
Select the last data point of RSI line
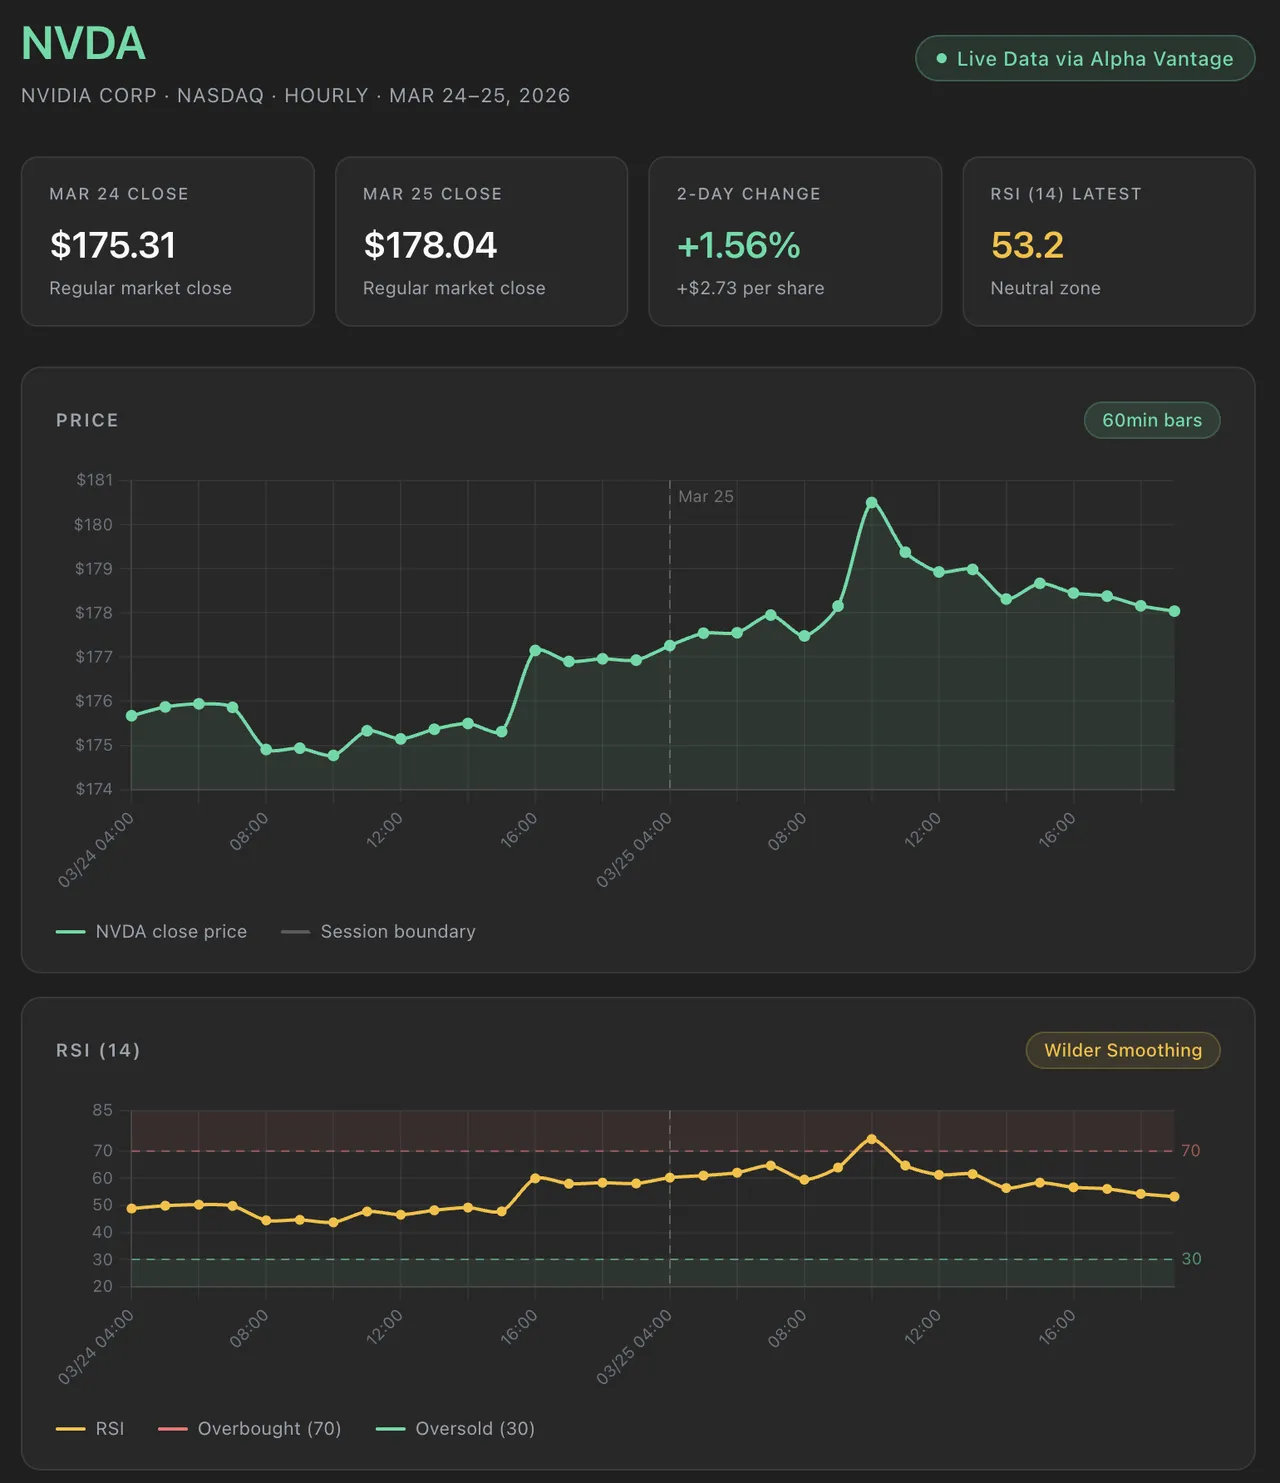pos(1174,1197)
